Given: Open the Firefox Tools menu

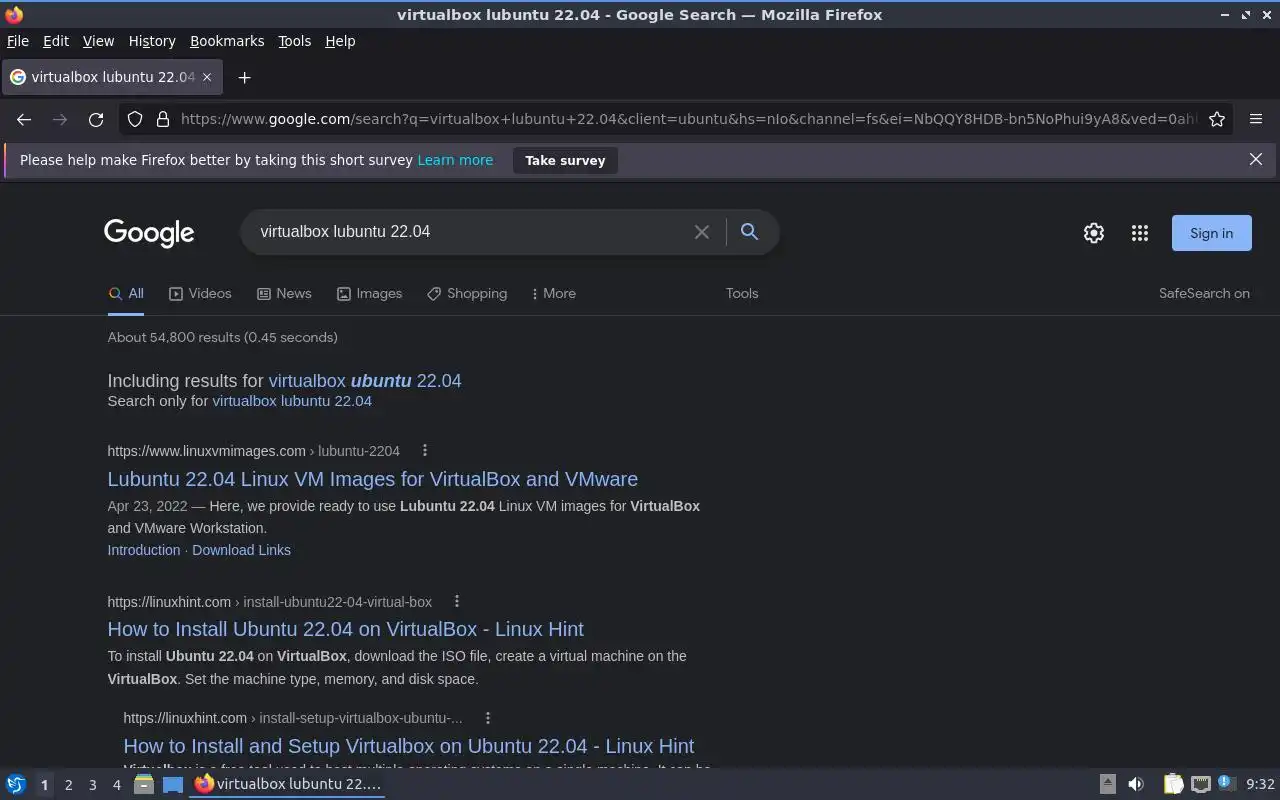Looking at the screenshot, I should (x=294, y=41).
